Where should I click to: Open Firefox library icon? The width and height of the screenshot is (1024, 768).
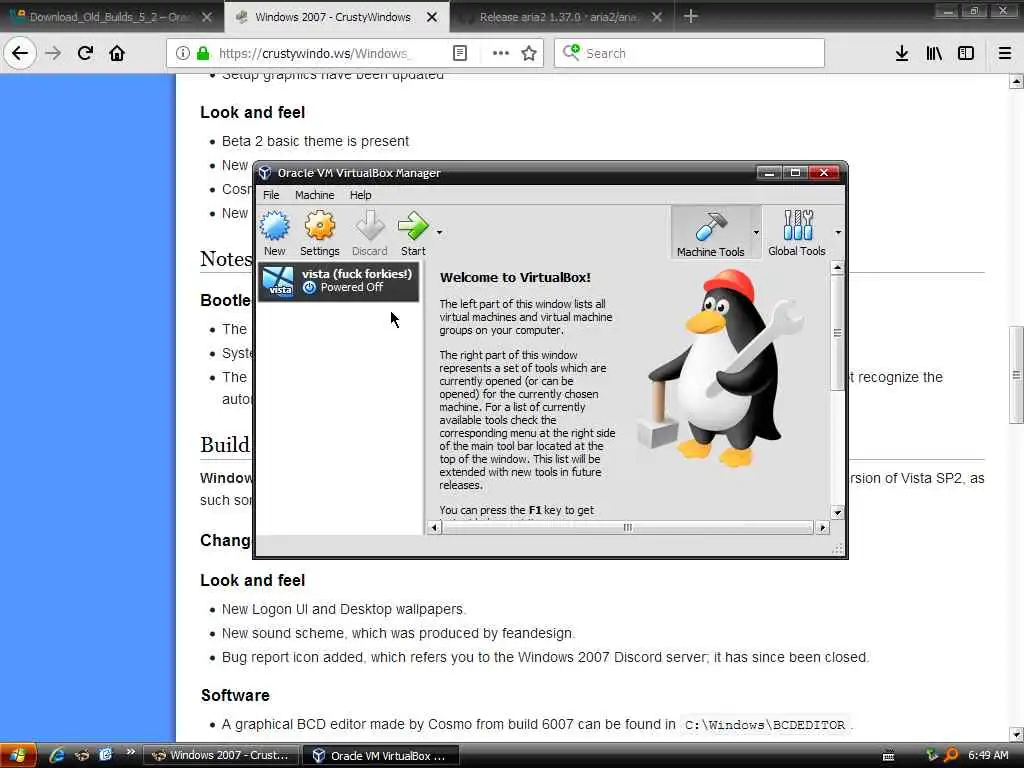(934, 53)
